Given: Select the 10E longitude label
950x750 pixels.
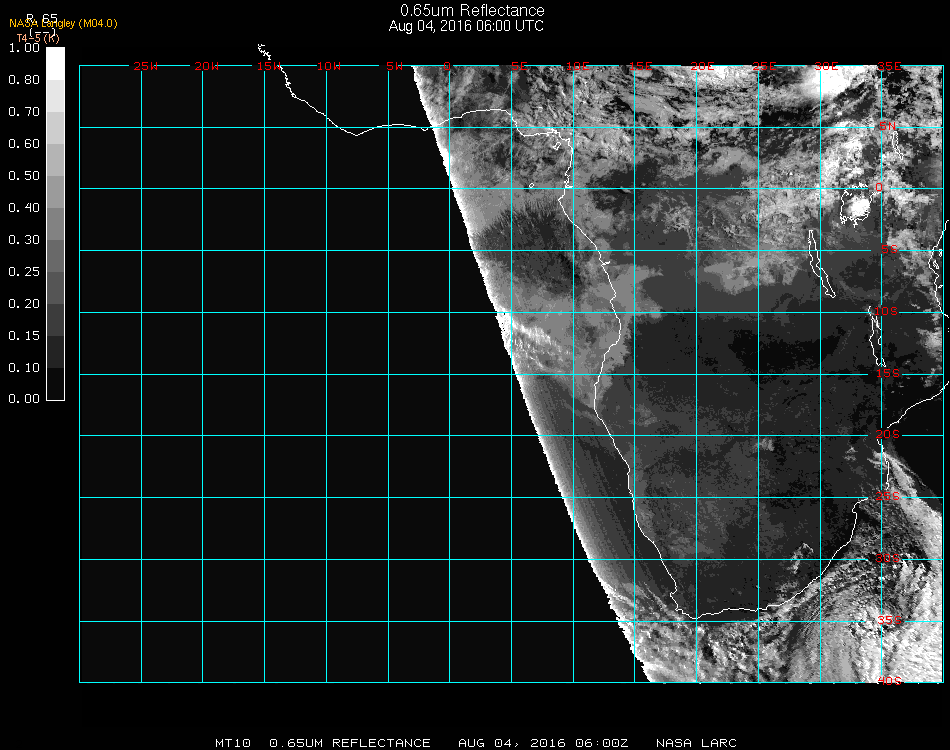Looking at the screenshot, I should click(x=578, y=66).
